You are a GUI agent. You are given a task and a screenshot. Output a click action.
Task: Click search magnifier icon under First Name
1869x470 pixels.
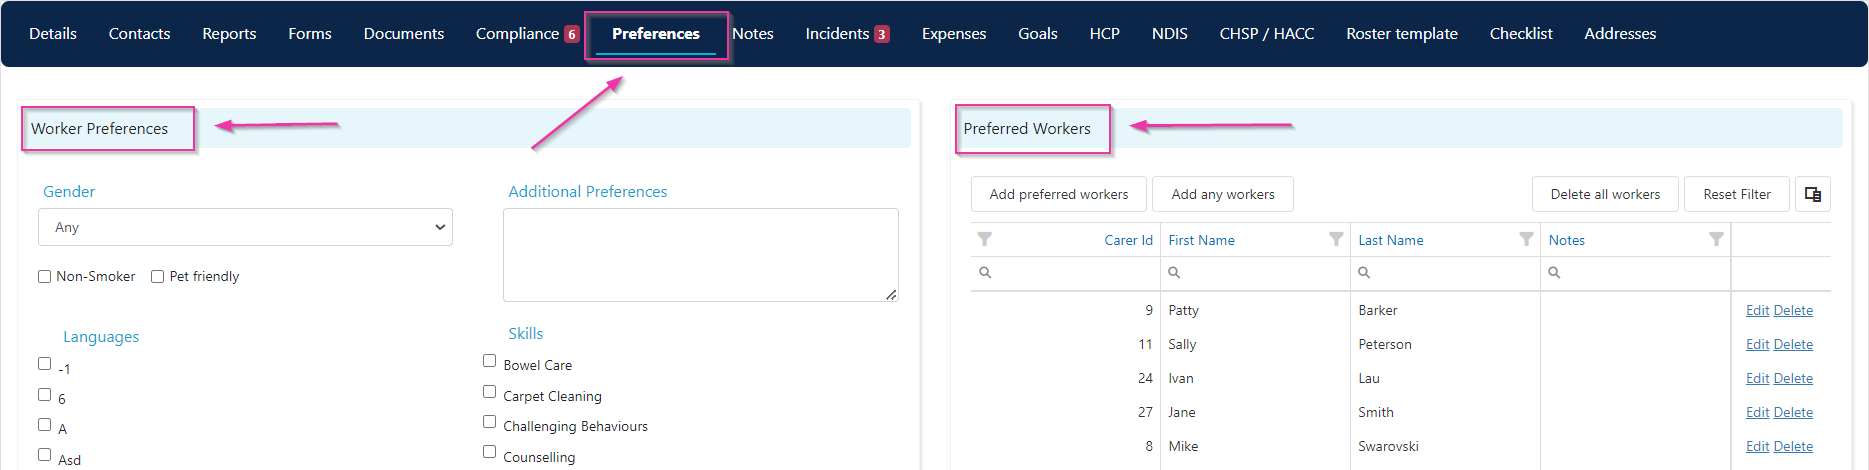coord(1174,272)
